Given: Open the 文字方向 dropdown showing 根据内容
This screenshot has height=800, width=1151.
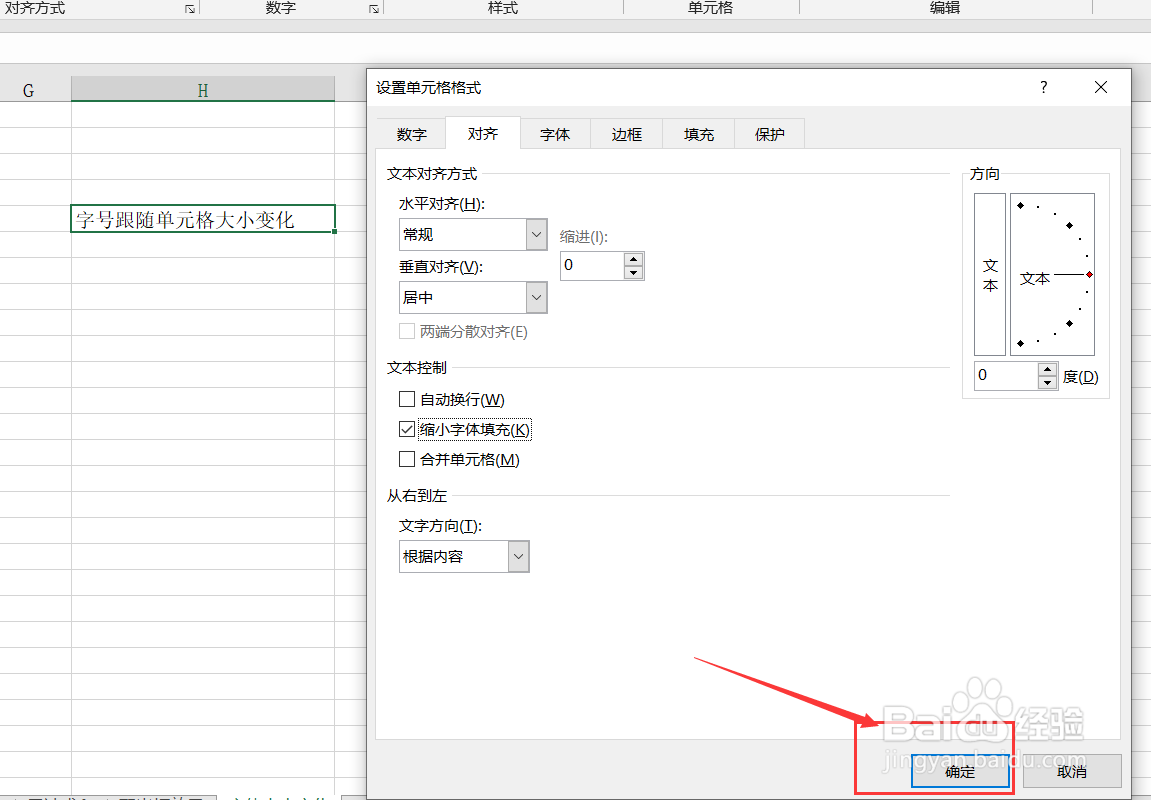Looking at the screenshot, I should click(x=518, y=556).
